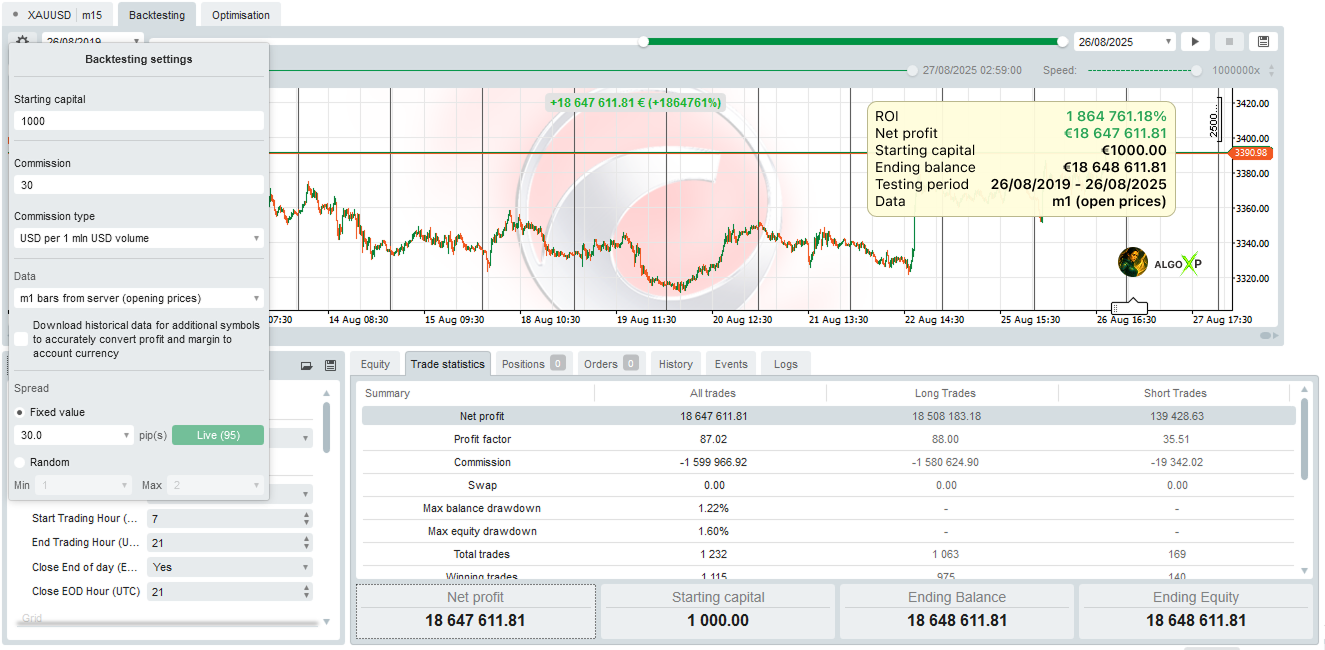
Task: Click the Short Trades column header
Action: coord(1175,393)
